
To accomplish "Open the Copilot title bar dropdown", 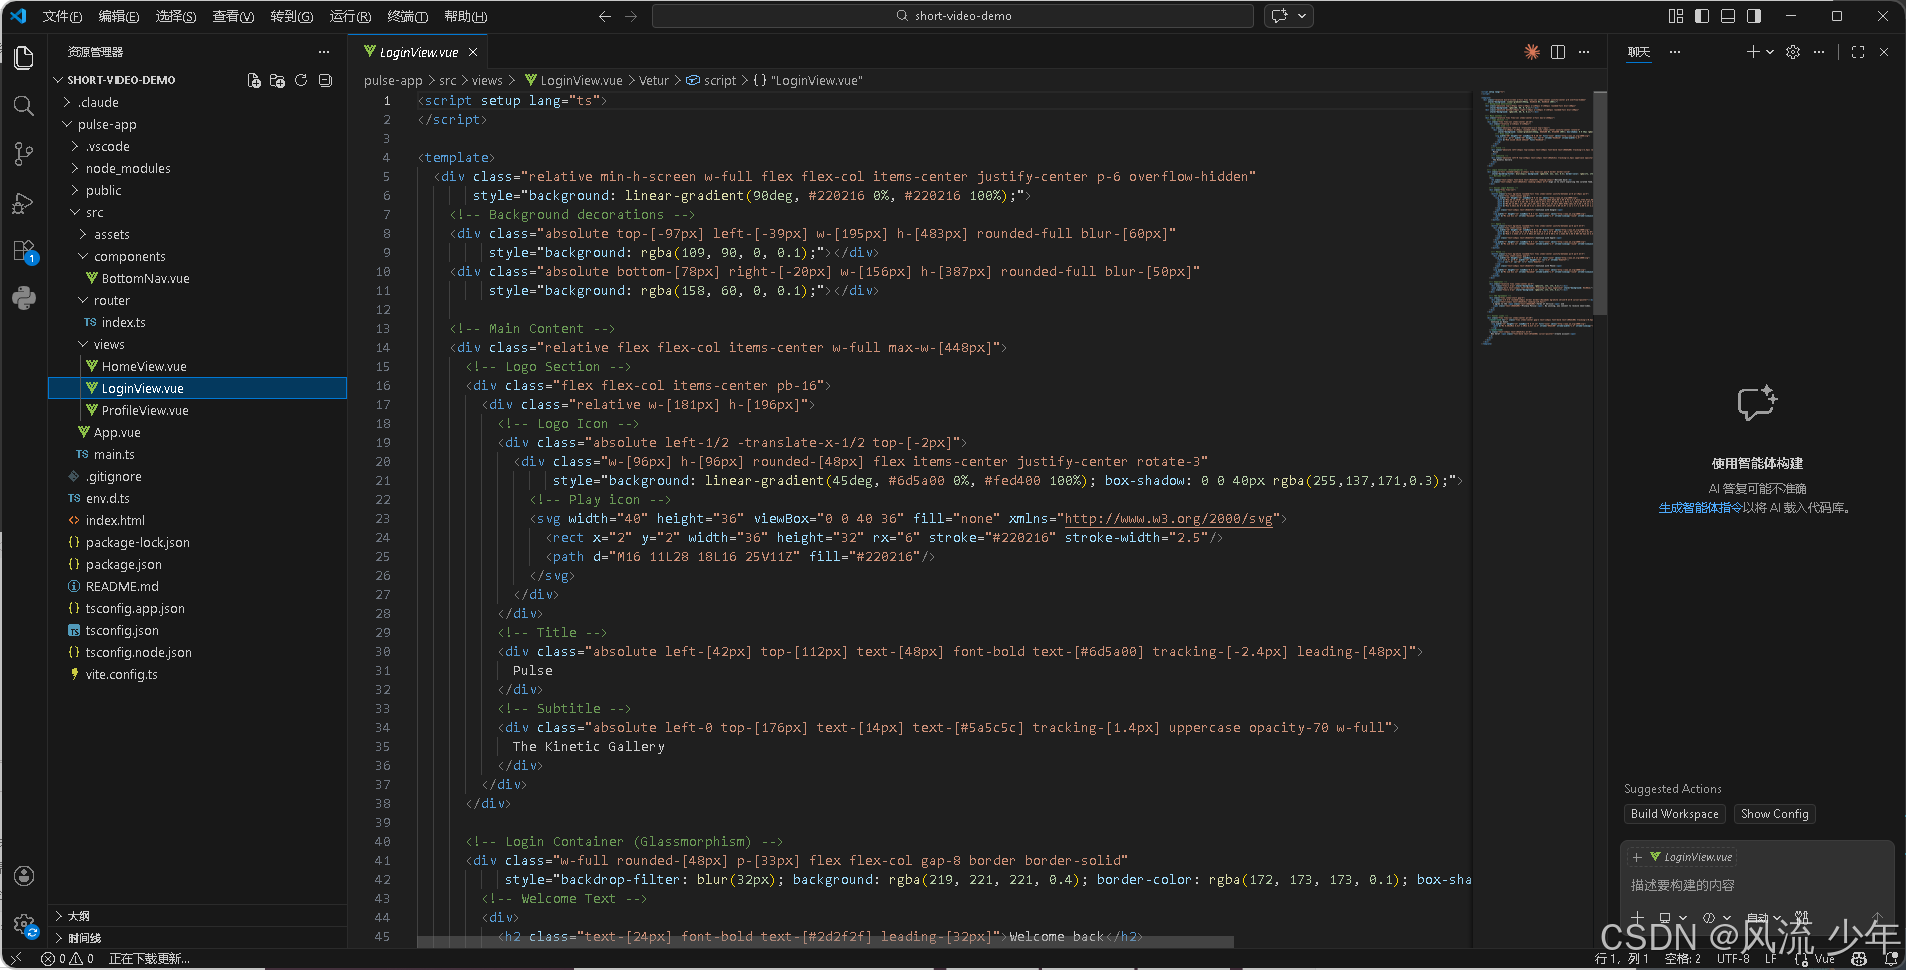I will (x=1302, y=16).
